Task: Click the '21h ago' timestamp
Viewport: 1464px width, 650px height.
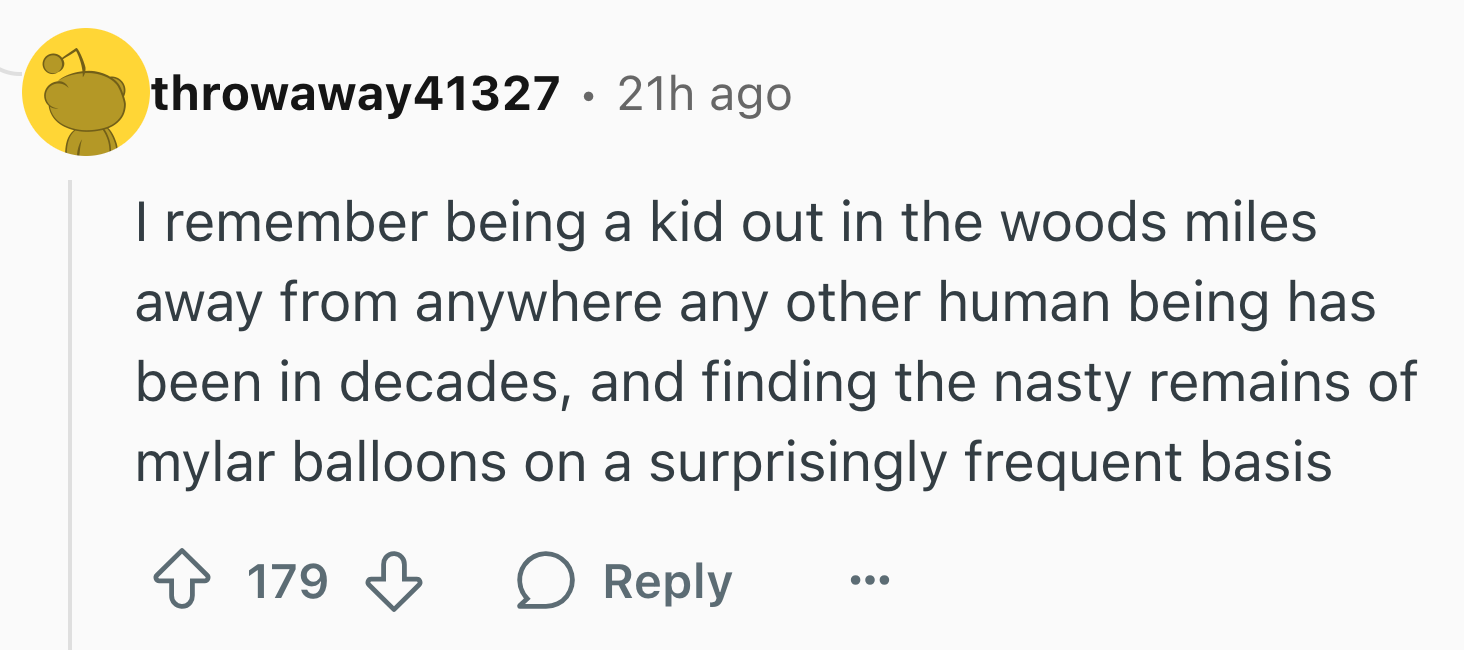Action: 704,94
